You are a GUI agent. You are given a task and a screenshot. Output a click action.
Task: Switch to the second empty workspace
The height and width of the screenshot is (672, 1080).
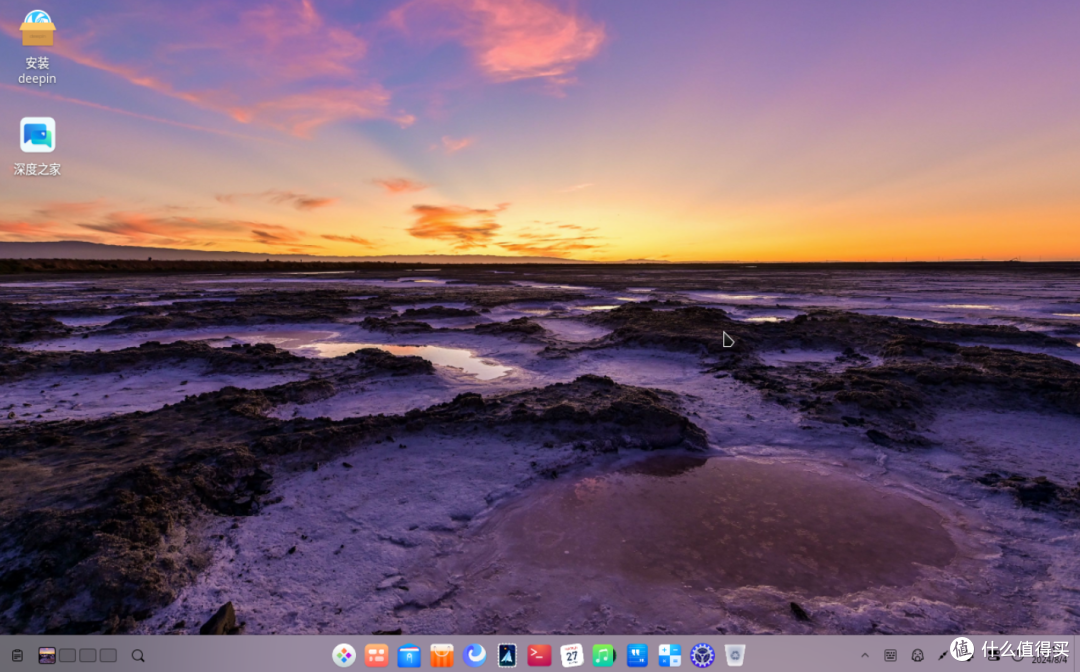coord(87,655)
